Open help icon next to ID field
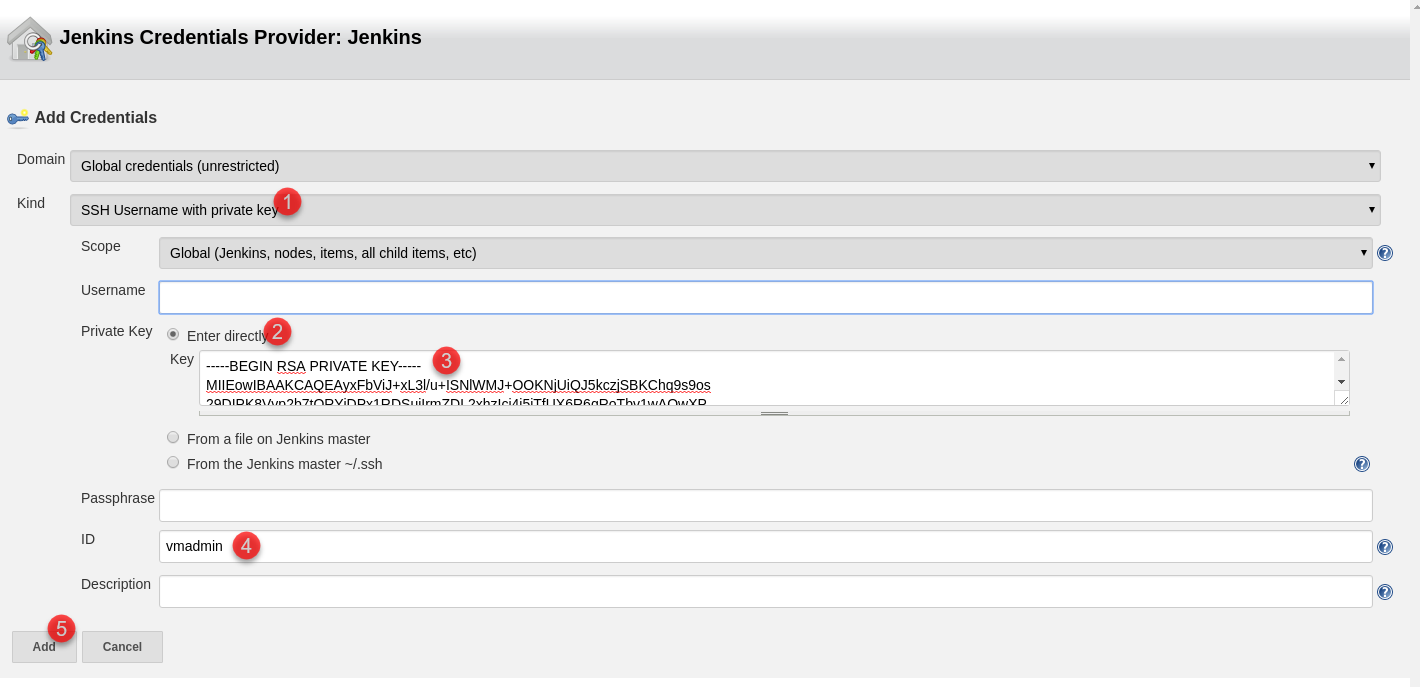Viewport: 1420px width, 687px height. click(x=1385, y=547)
